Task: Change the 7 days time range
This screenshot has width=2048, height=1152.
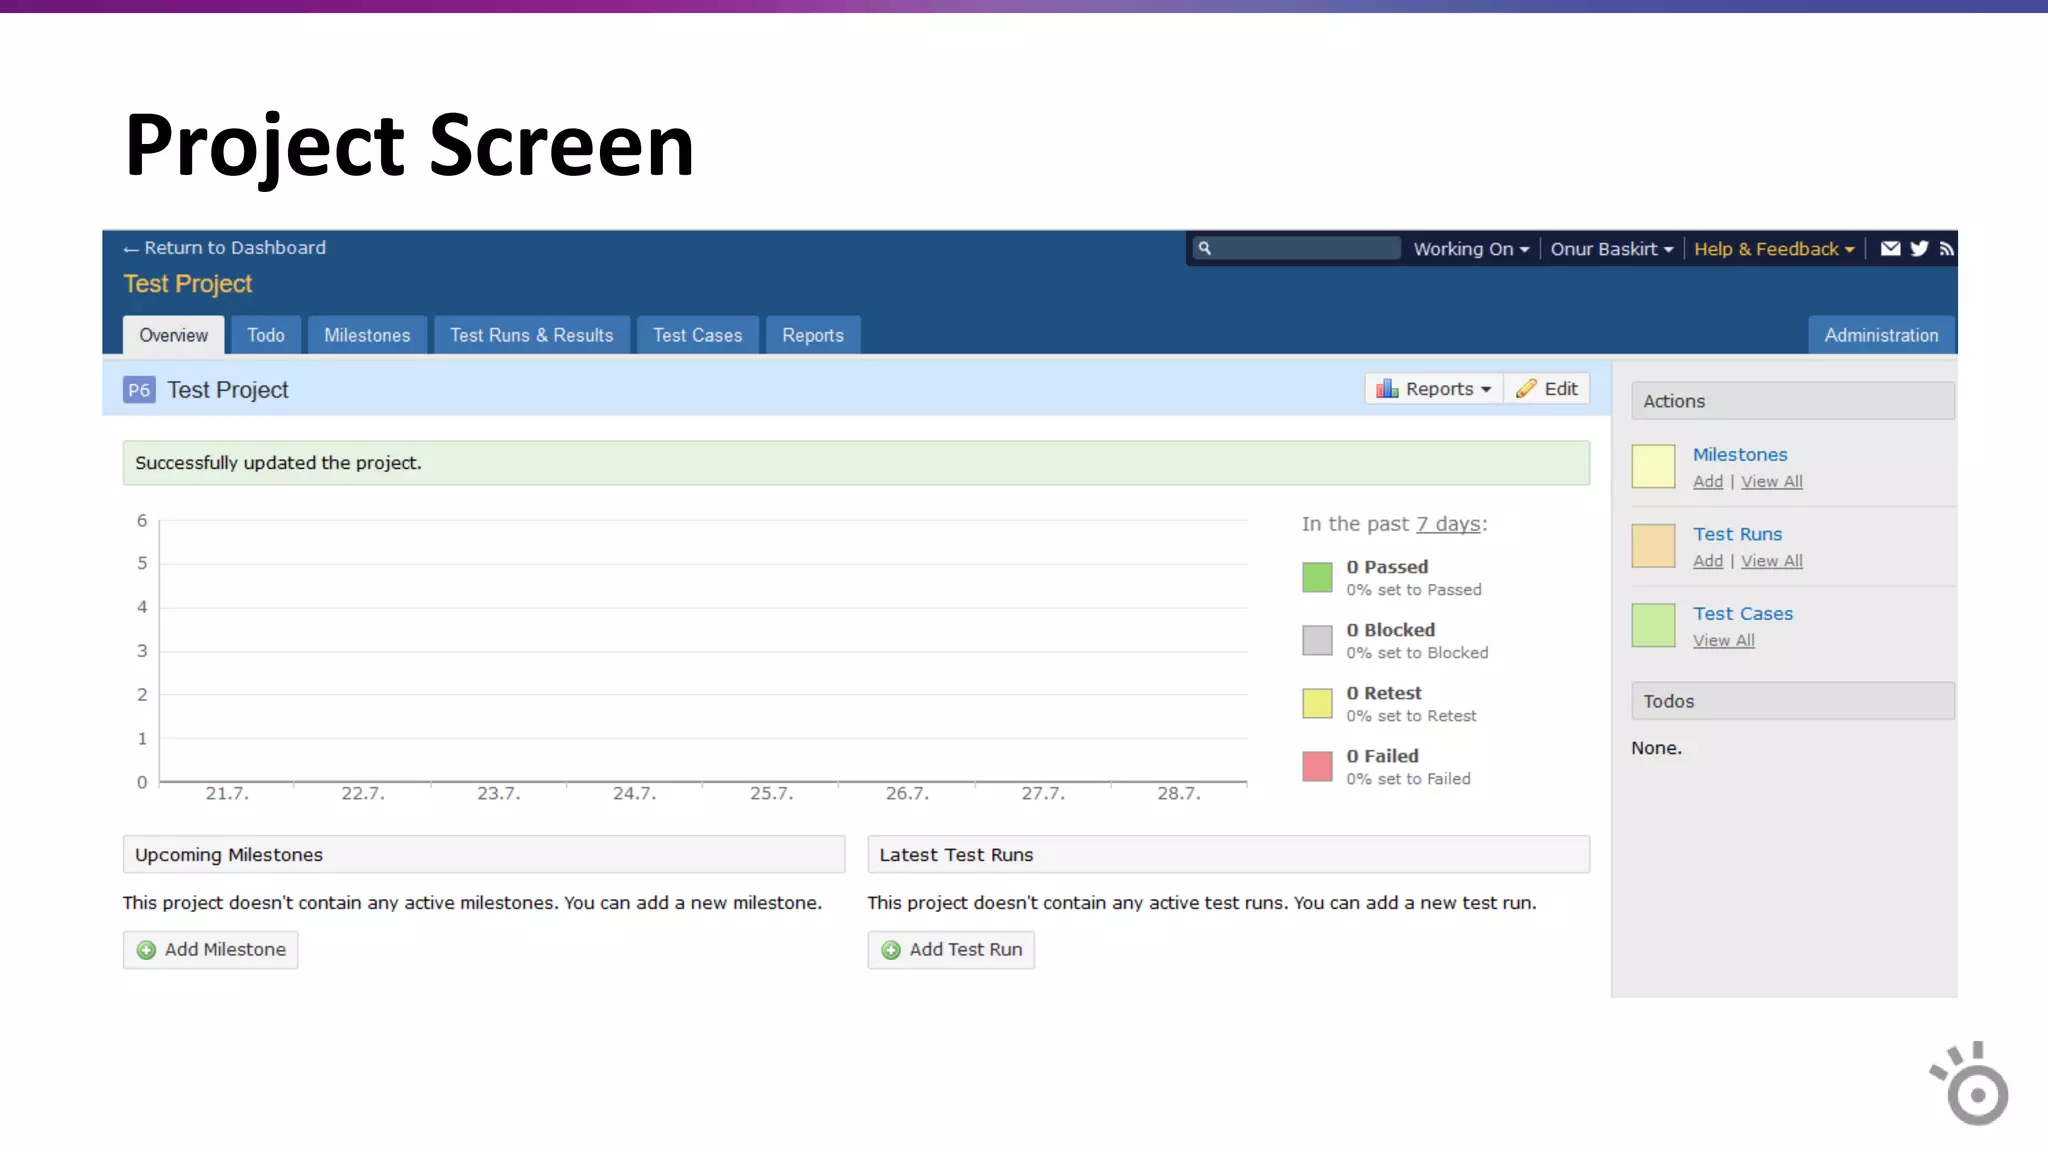Action: (1447, 524)
